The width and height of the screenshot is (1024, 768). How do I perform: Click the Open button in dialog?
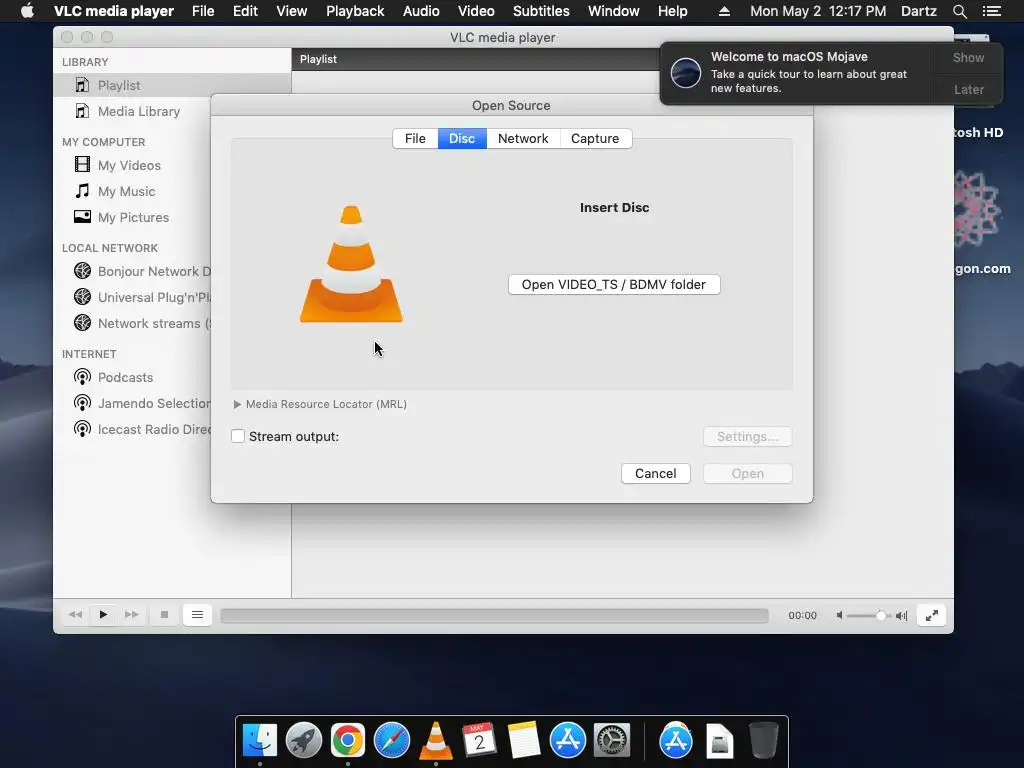tap(748, 473)
